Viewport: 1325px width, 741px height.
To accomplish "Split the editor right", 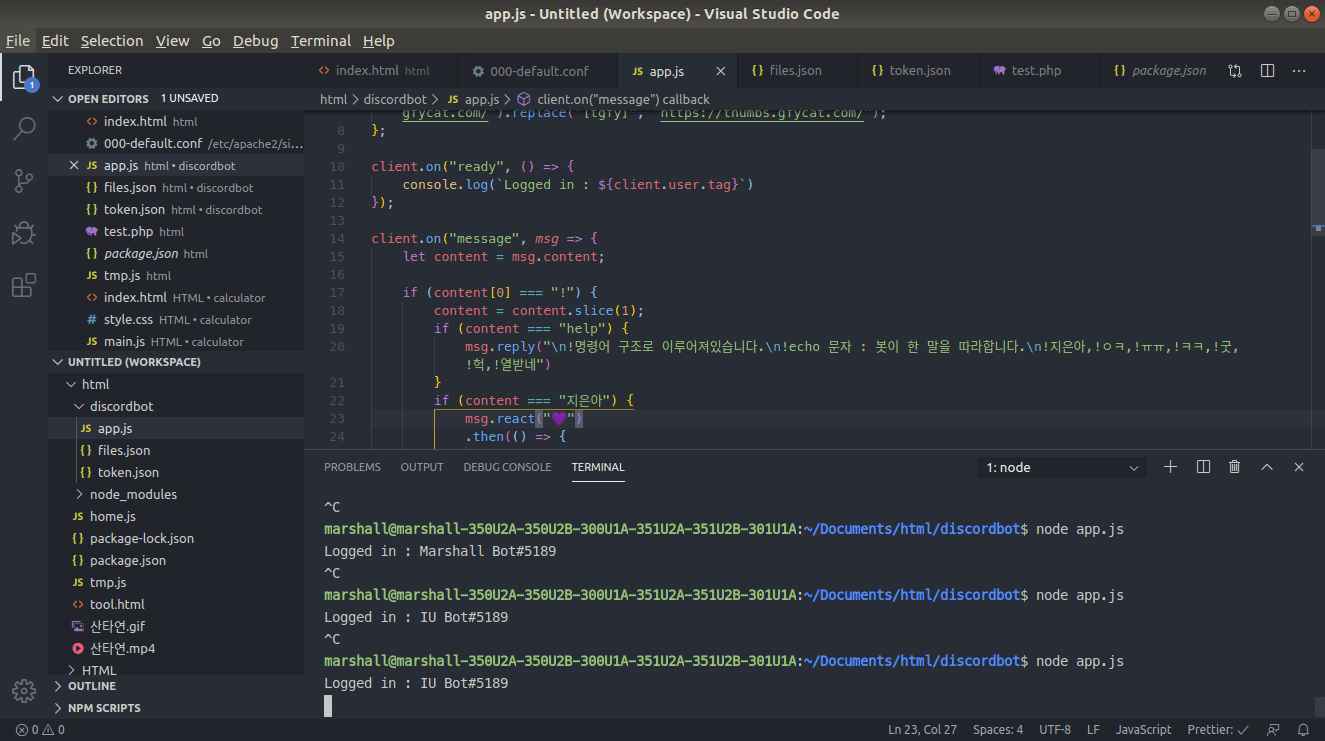I will tap(1267, 71).
